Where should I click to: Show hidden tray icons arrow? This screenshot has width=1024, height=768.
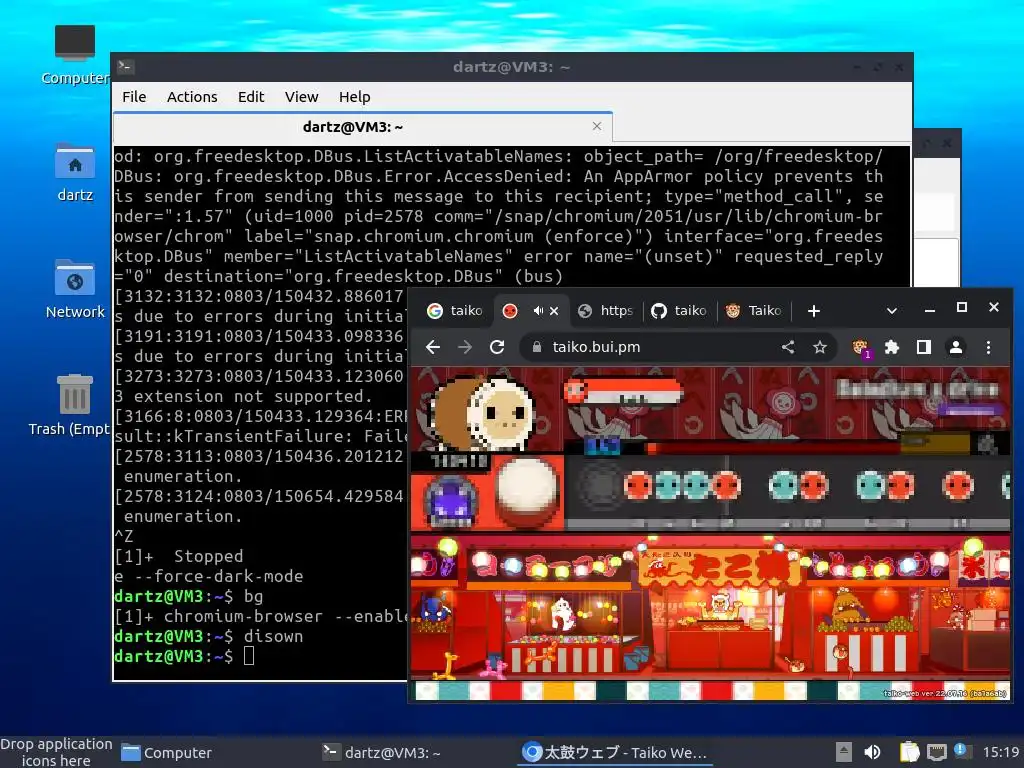[843, 752]
